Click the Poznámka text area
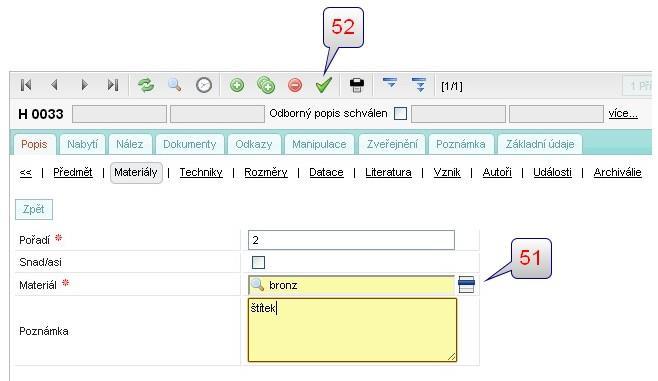The width and height of the screenshot is (658, 381). 352,330
